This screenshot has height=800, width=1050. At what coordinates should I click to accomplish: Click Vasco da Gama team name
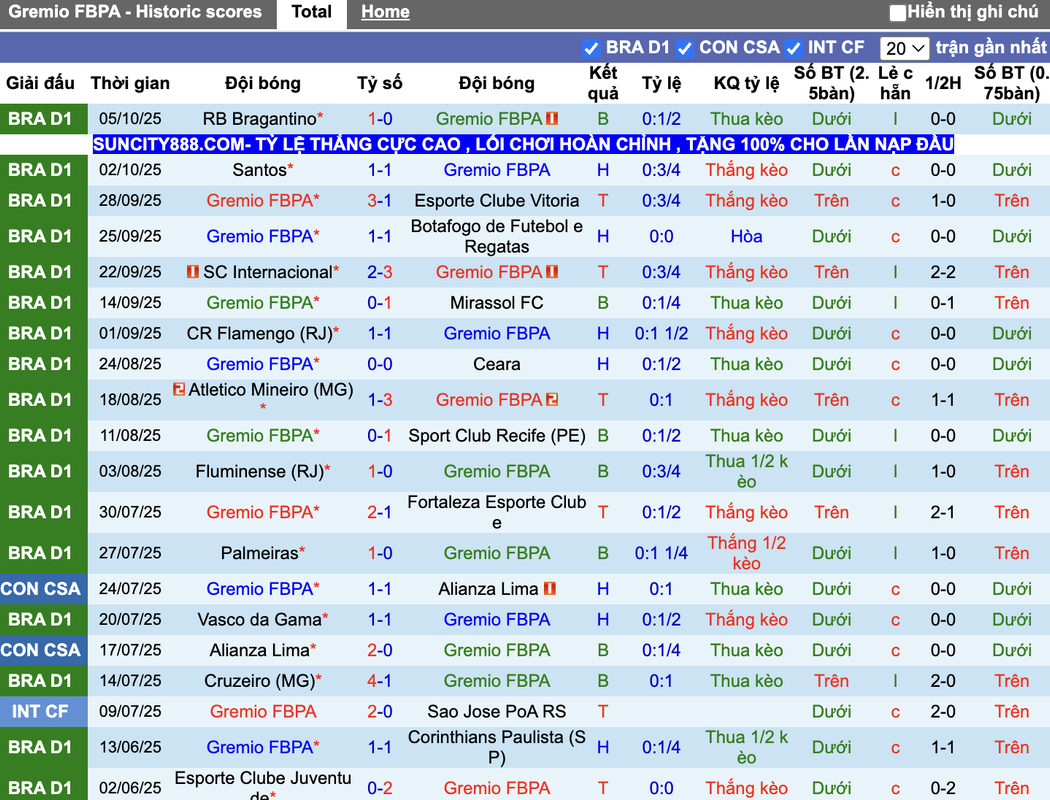(260, 620)
